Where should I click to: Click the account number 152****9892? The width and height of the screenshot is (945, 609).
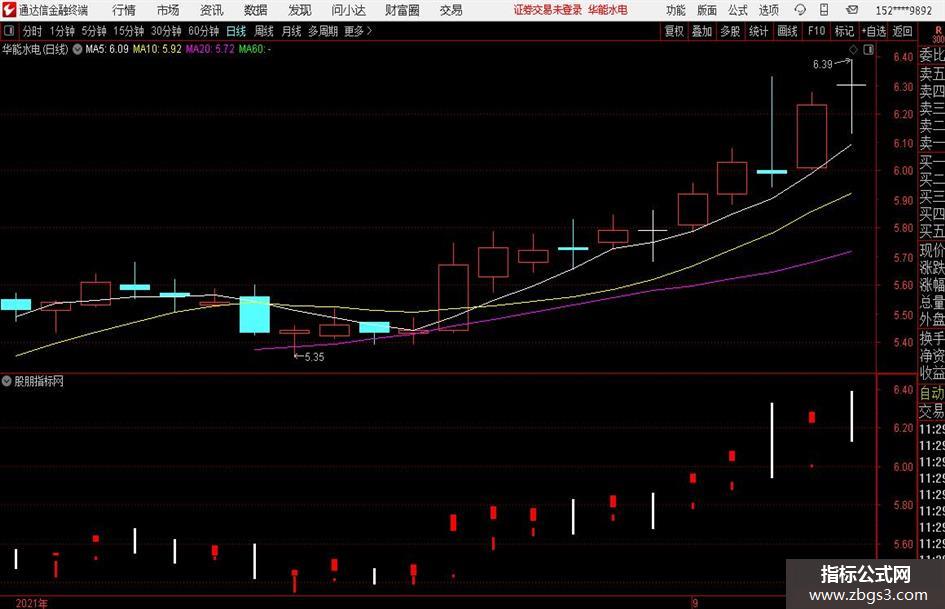point(903,10)
